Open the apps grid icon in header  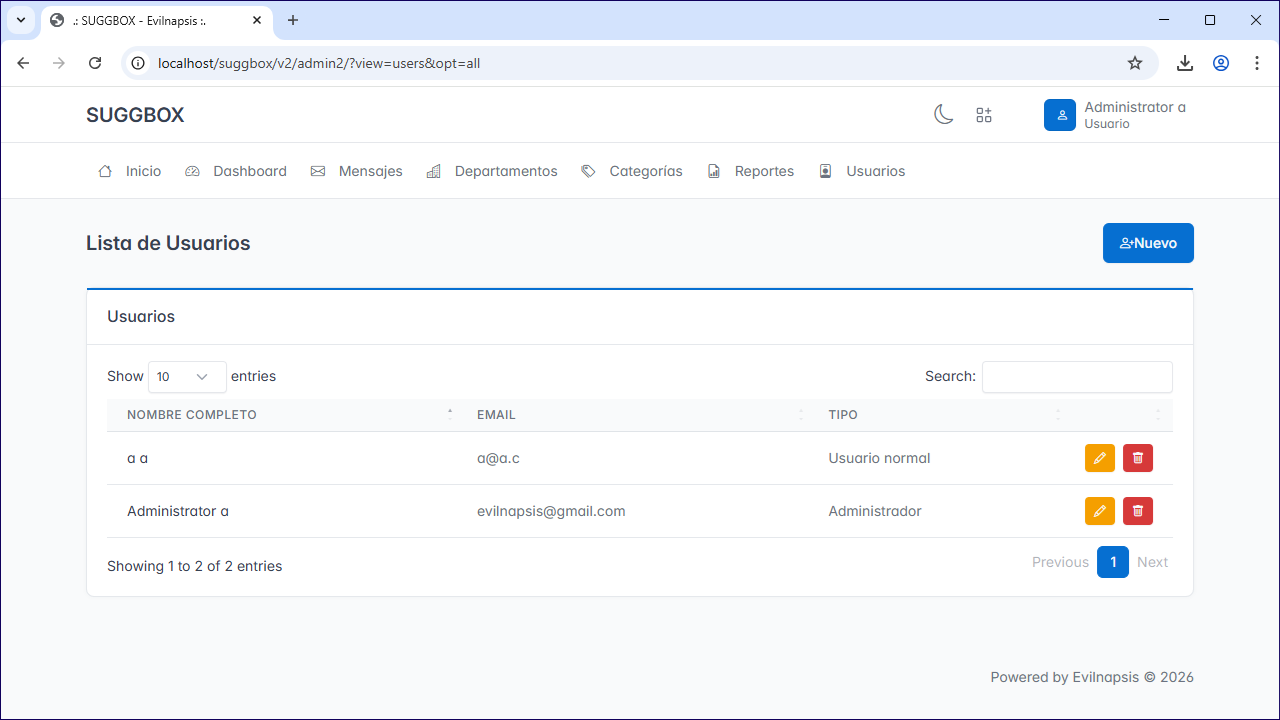click(984, 115)
